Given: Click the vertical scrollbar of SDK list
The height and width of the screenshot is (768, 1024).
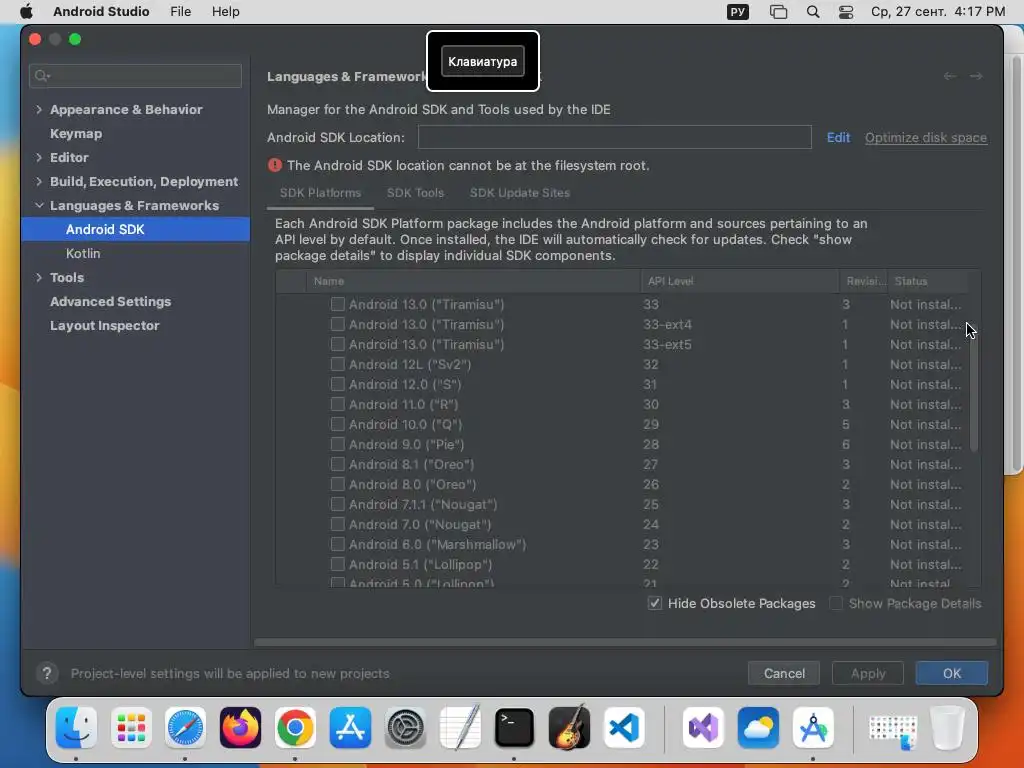Looking at the screenshot, I should [x=974, y=392].
